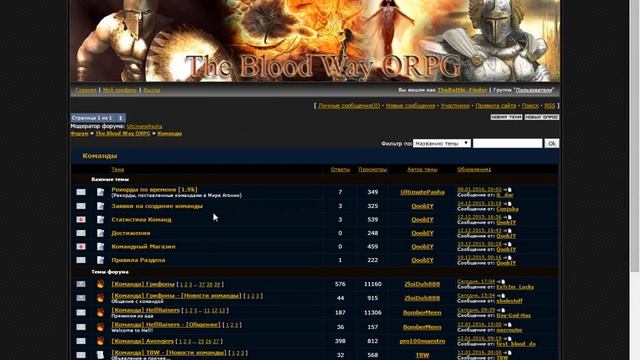The width and height of the screenshot is (640, 360).
Task: Open the Участники link
Action: click(x=455, y=106)
